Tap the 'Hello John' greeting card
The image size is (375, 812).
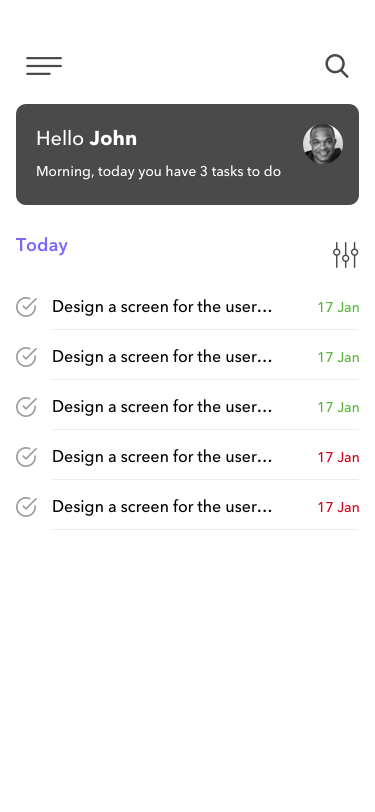click(x=188, y=154)
